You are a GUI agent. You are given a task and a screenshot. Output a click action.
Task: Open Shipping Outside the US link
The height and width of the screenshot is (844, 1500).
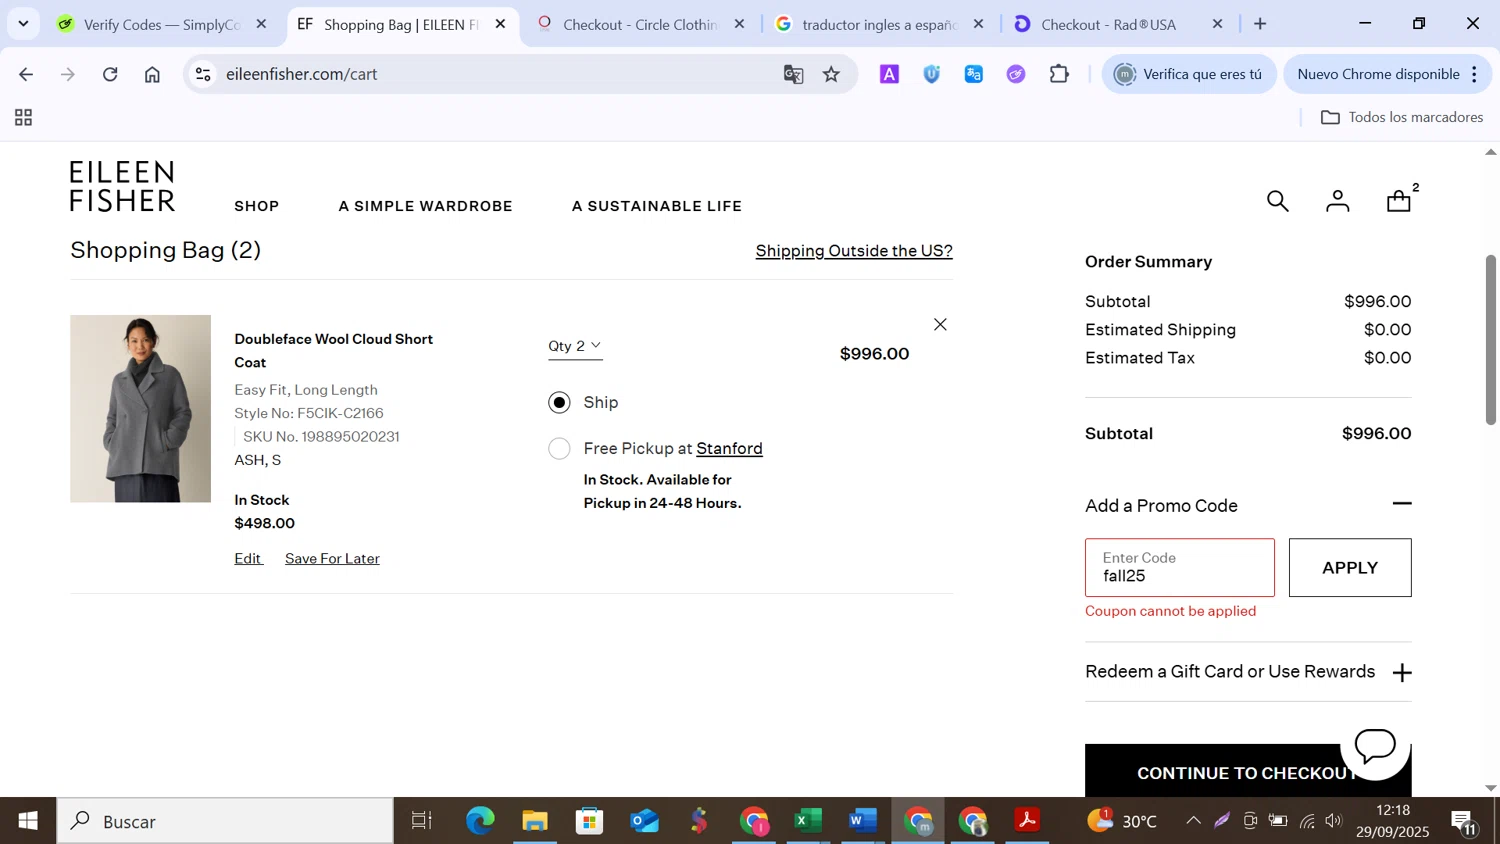pos(854,251)
